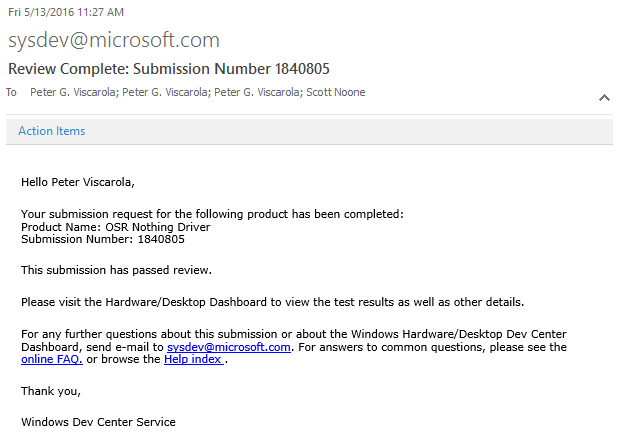Image resolution: width=618 pixels, height=435 pixels.
Task: Click the To label before the recipients
Action: point(11,92)
